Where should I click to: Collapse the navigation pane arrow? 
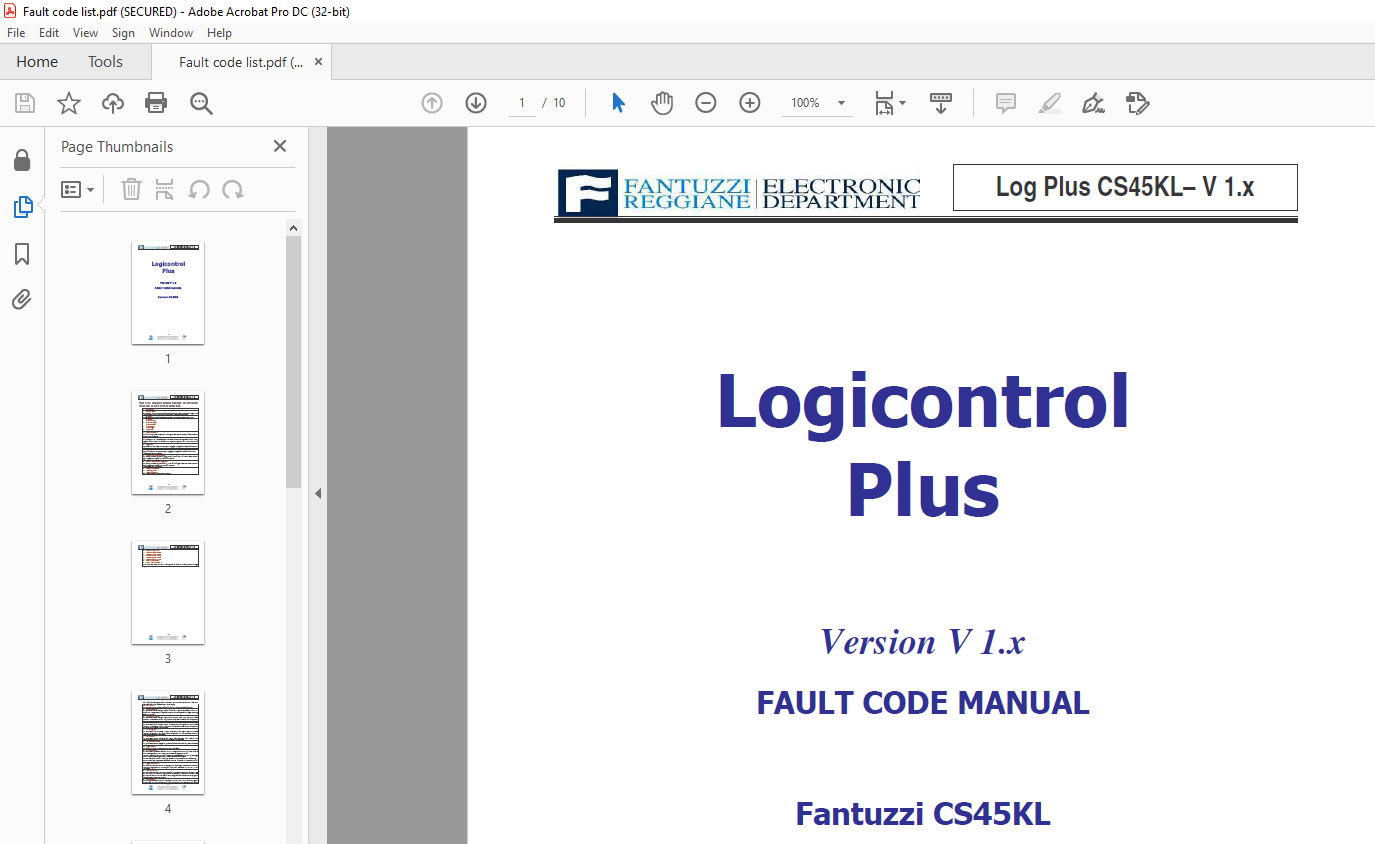[318, 493]
